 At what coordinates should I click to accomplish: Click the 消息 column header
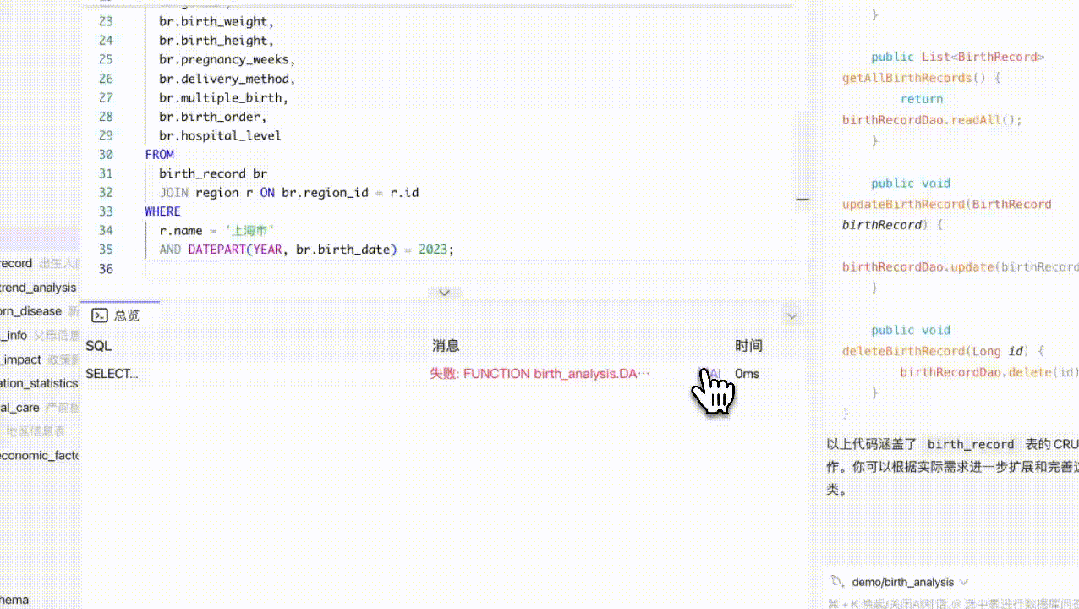[x=445, y=345]
